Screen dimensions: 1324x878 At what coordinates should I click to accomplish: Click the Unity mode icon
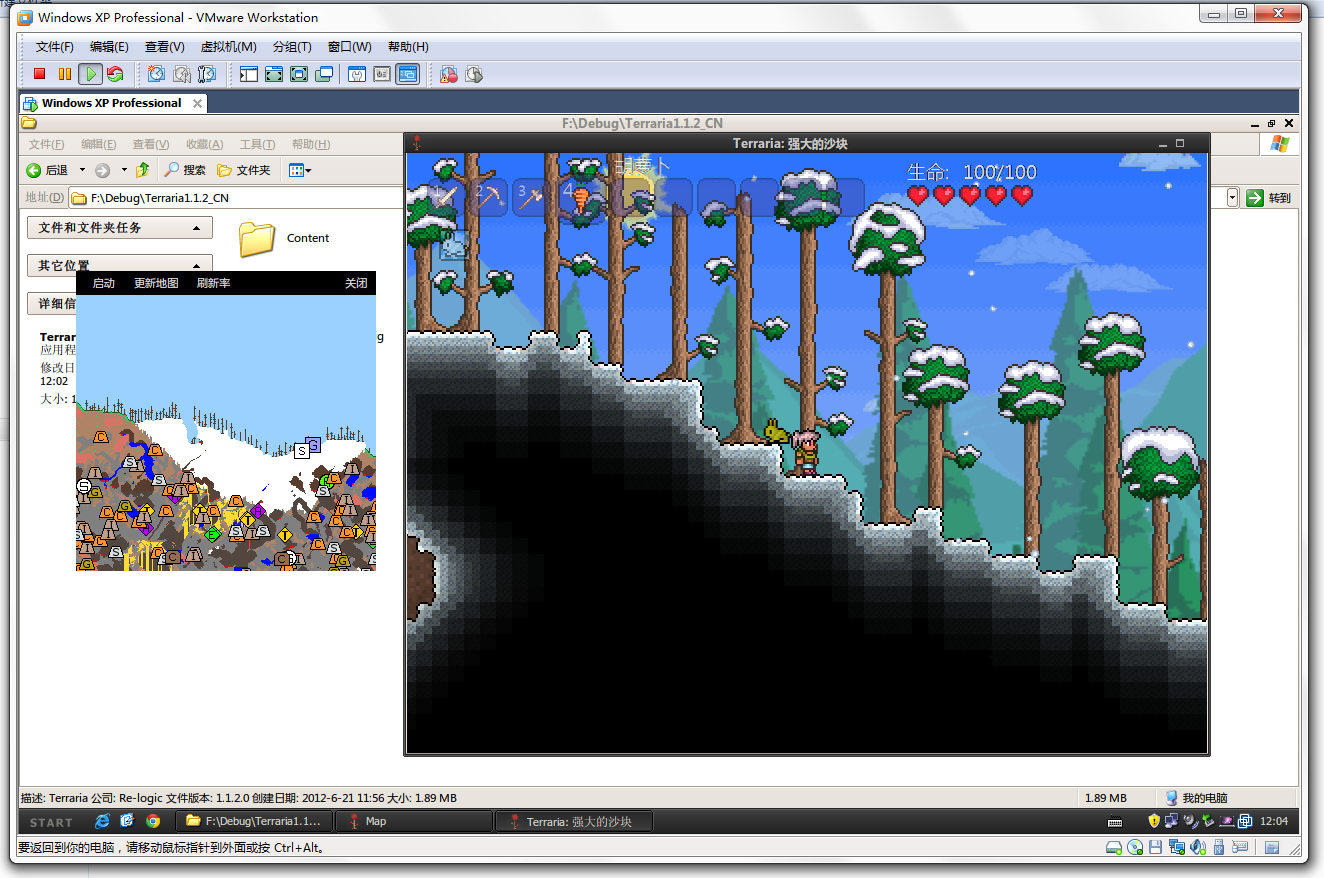point(324,74)
